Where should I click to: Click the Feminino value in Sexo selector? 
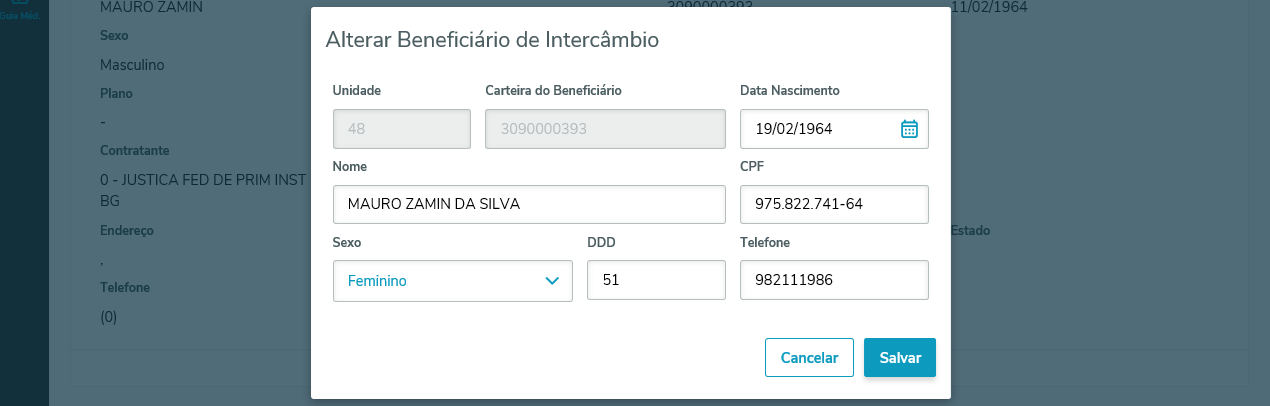pyautogui.click(x=378, y=281)
